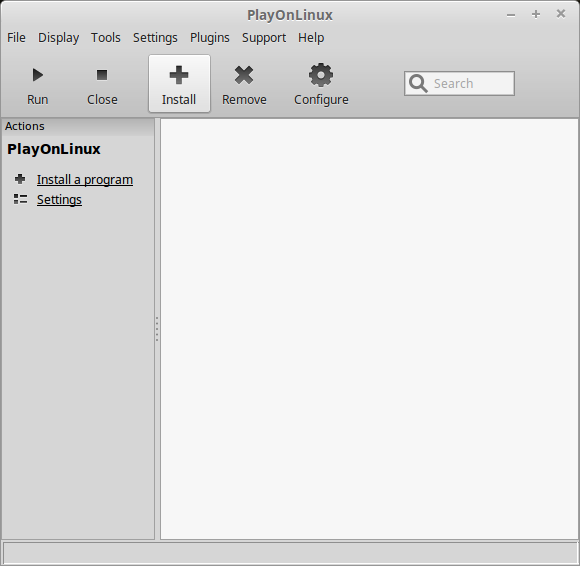Open the Tools menu
This screenshot has height=566, width=580.
tap(106, 38)
